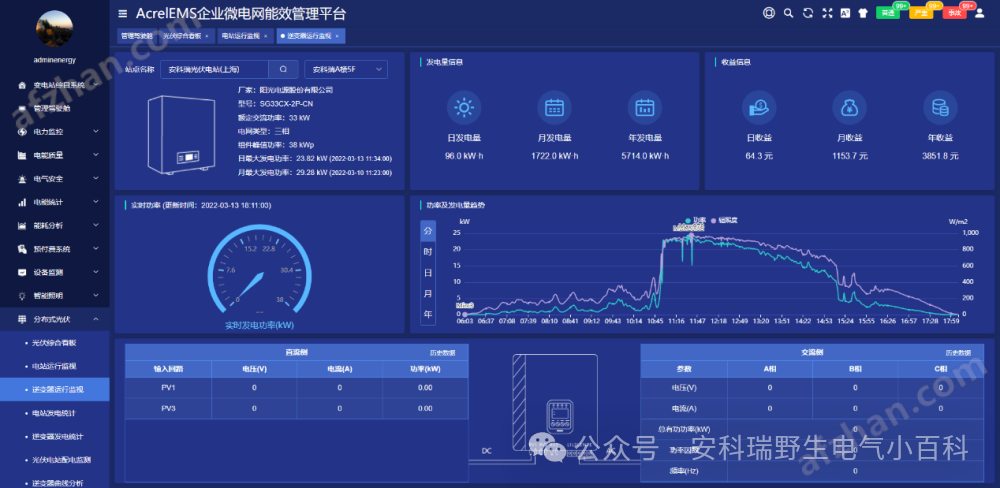Open the green 普通 alarm badge button
The image size is (1000, 488).
coord(890,12)
